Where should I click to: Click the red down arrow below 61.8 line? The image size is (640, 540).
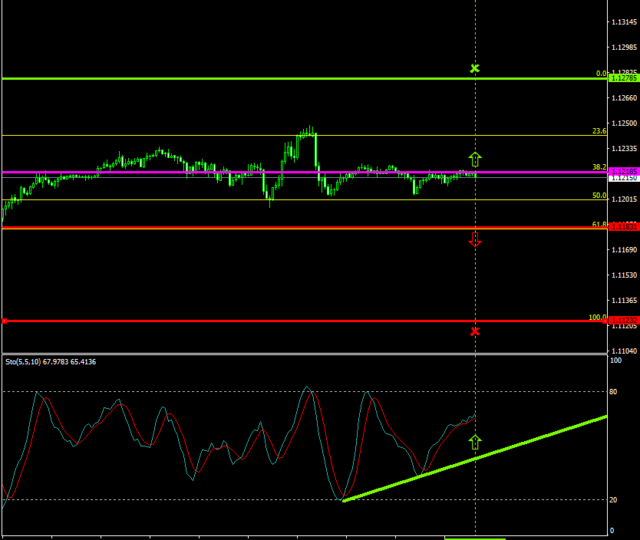click(x=475, y=238)
